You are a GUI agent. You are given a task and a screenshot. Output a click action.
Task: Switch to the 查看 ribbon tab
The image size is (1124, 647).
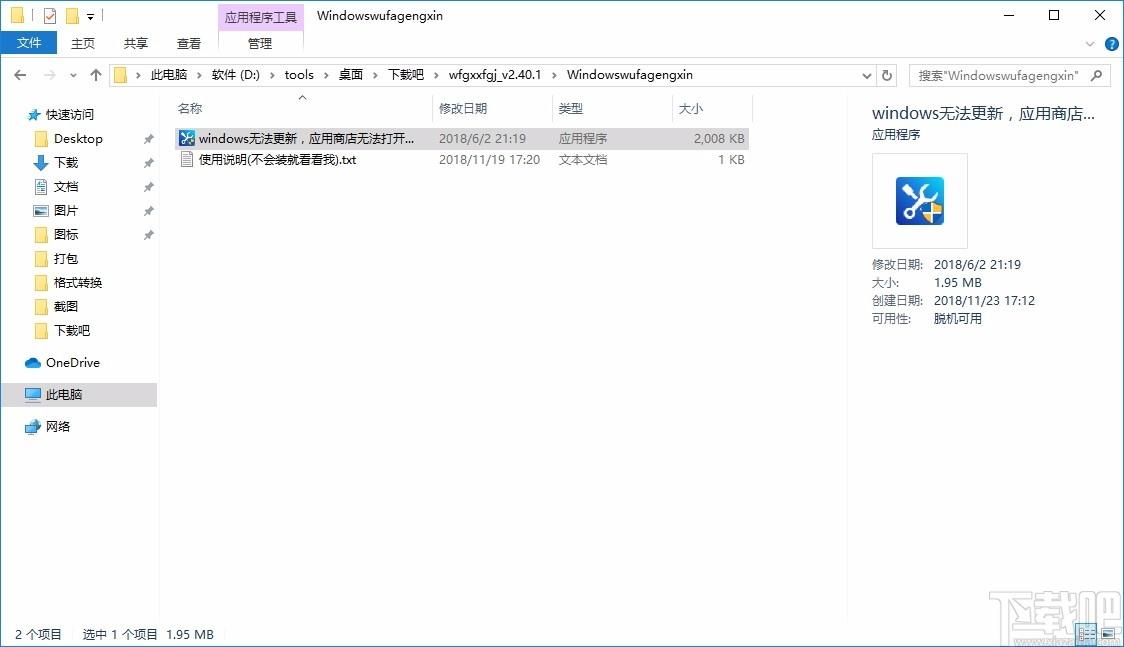pyautogui.click(x=189, y=44)
